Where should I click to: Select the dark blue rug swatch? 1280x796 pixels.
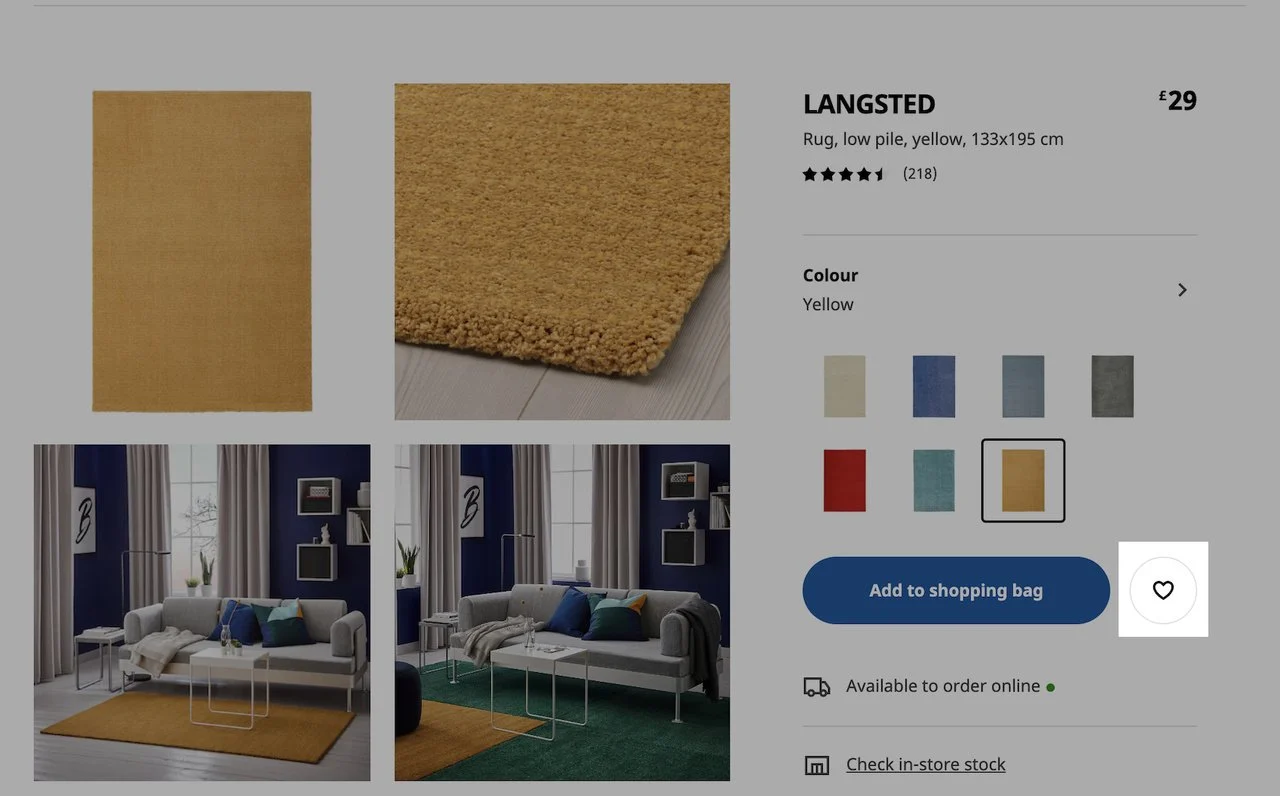tap(934, 386)
